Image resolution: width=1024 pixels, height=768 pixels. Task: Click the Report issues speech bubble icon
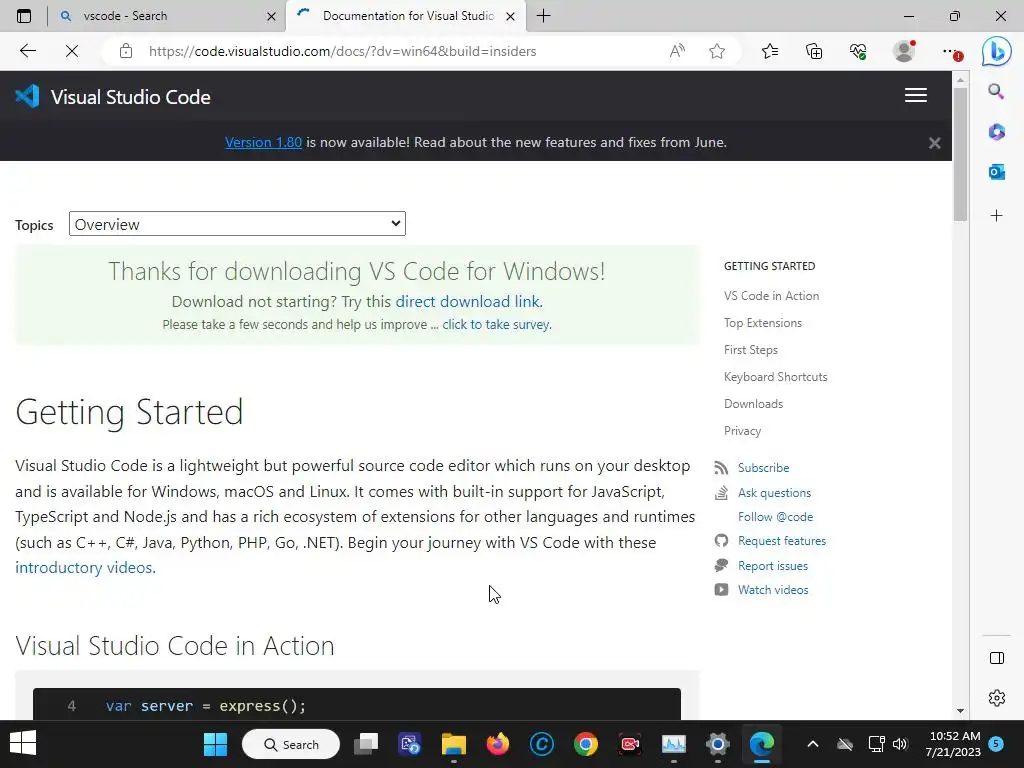coord(721,566)
